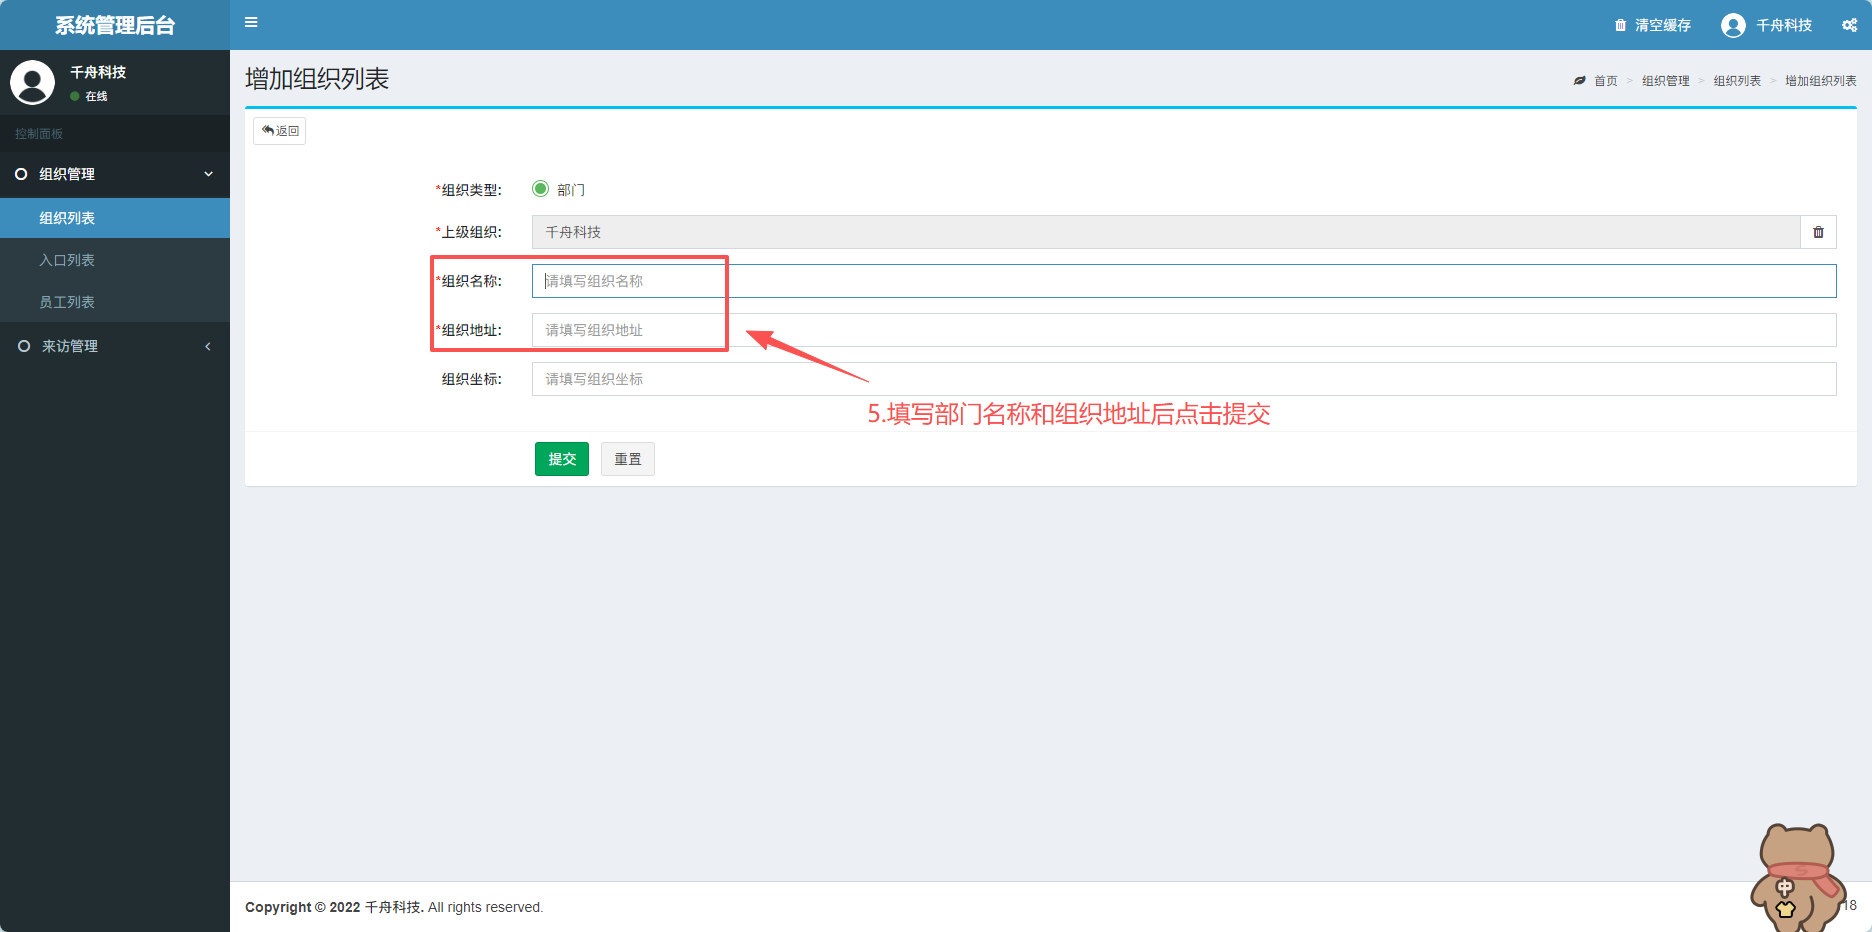Click the green 提交 button
1872x932 pixels.
coord(561,459)
